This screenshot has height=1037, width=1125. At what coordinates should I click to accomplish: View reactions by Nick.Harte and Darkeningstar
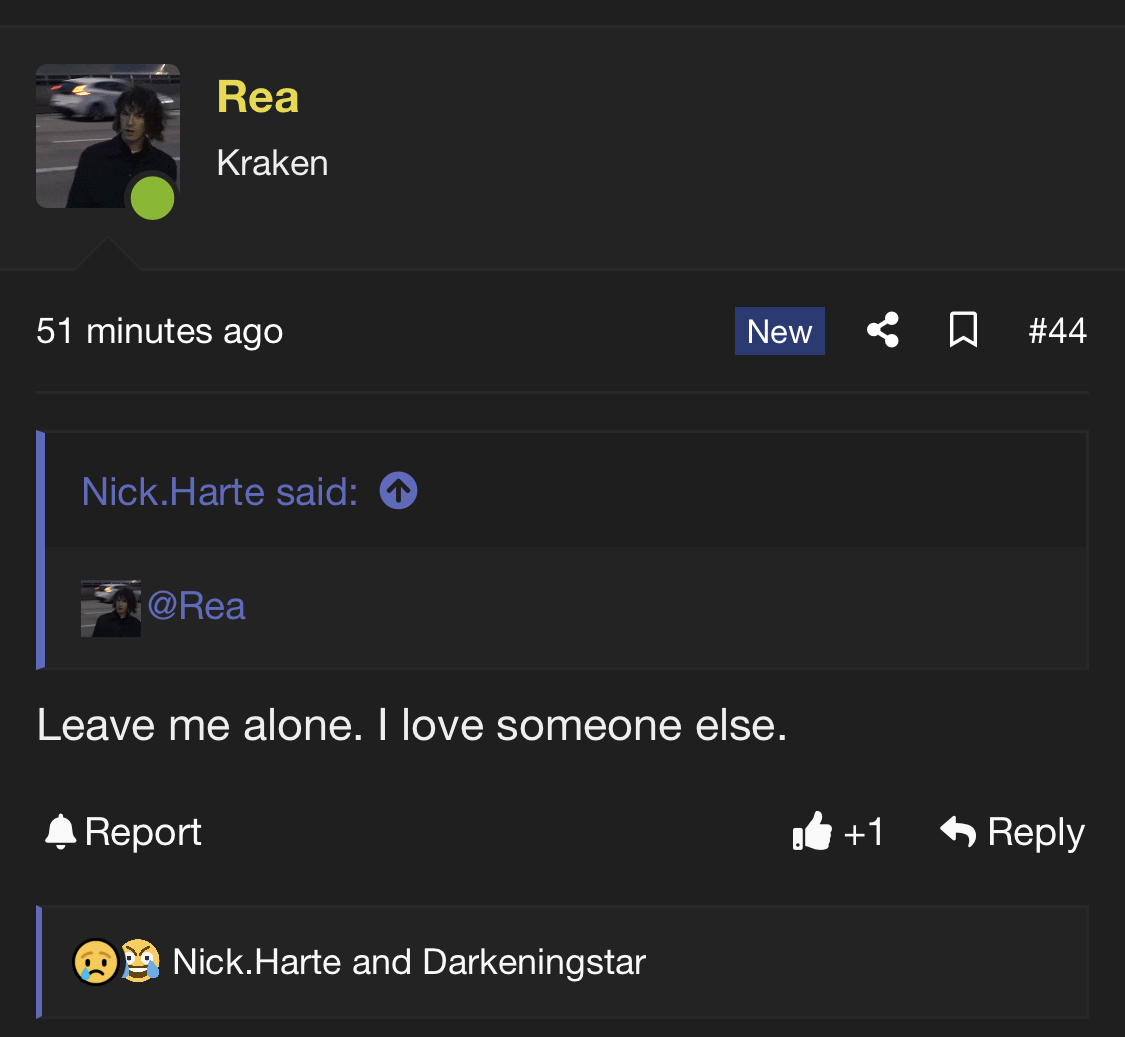[409, 962]
